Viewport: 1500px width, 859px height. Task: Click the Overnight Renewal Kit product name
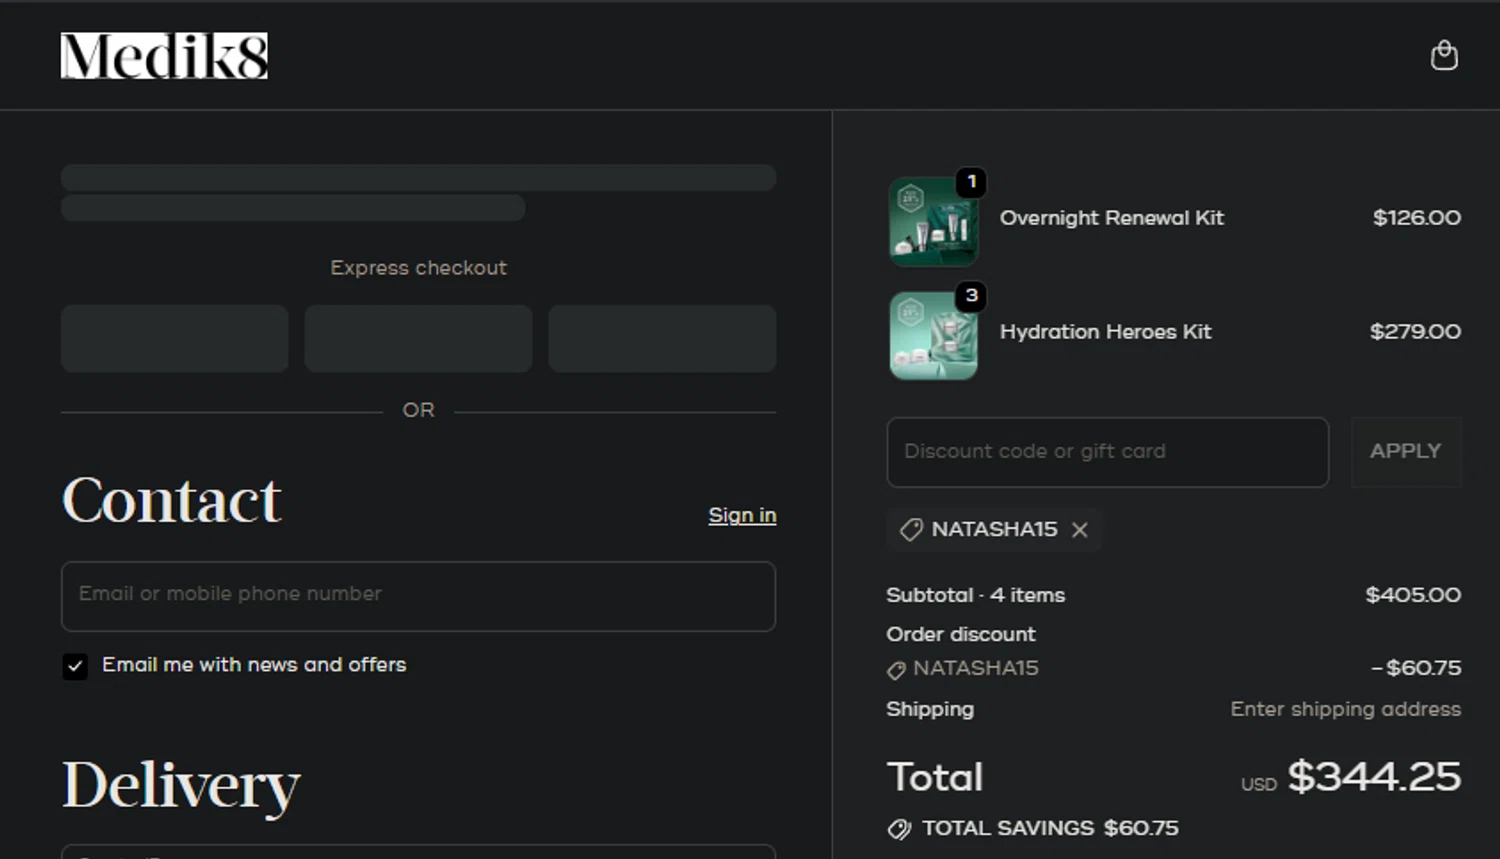(x=1112, y=218)
